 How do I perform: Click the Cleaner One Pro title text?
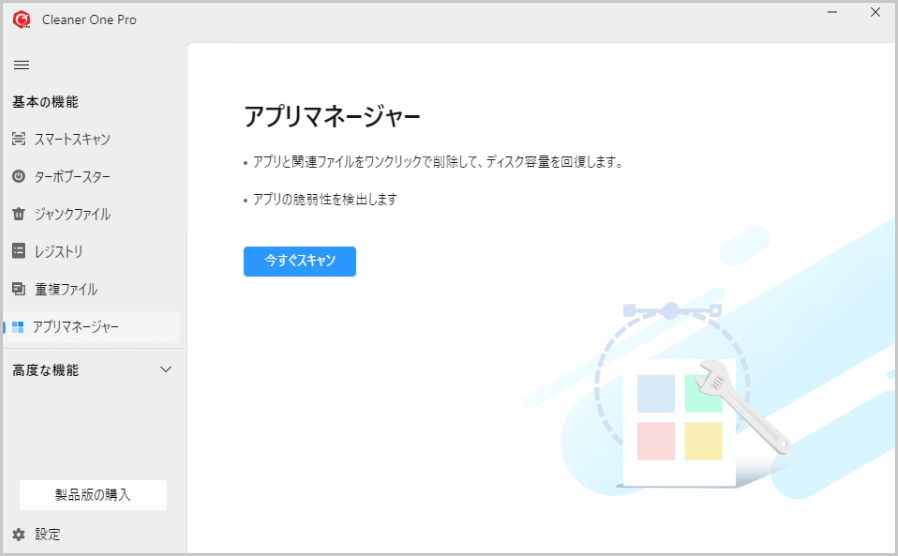(x=89, y=19)
